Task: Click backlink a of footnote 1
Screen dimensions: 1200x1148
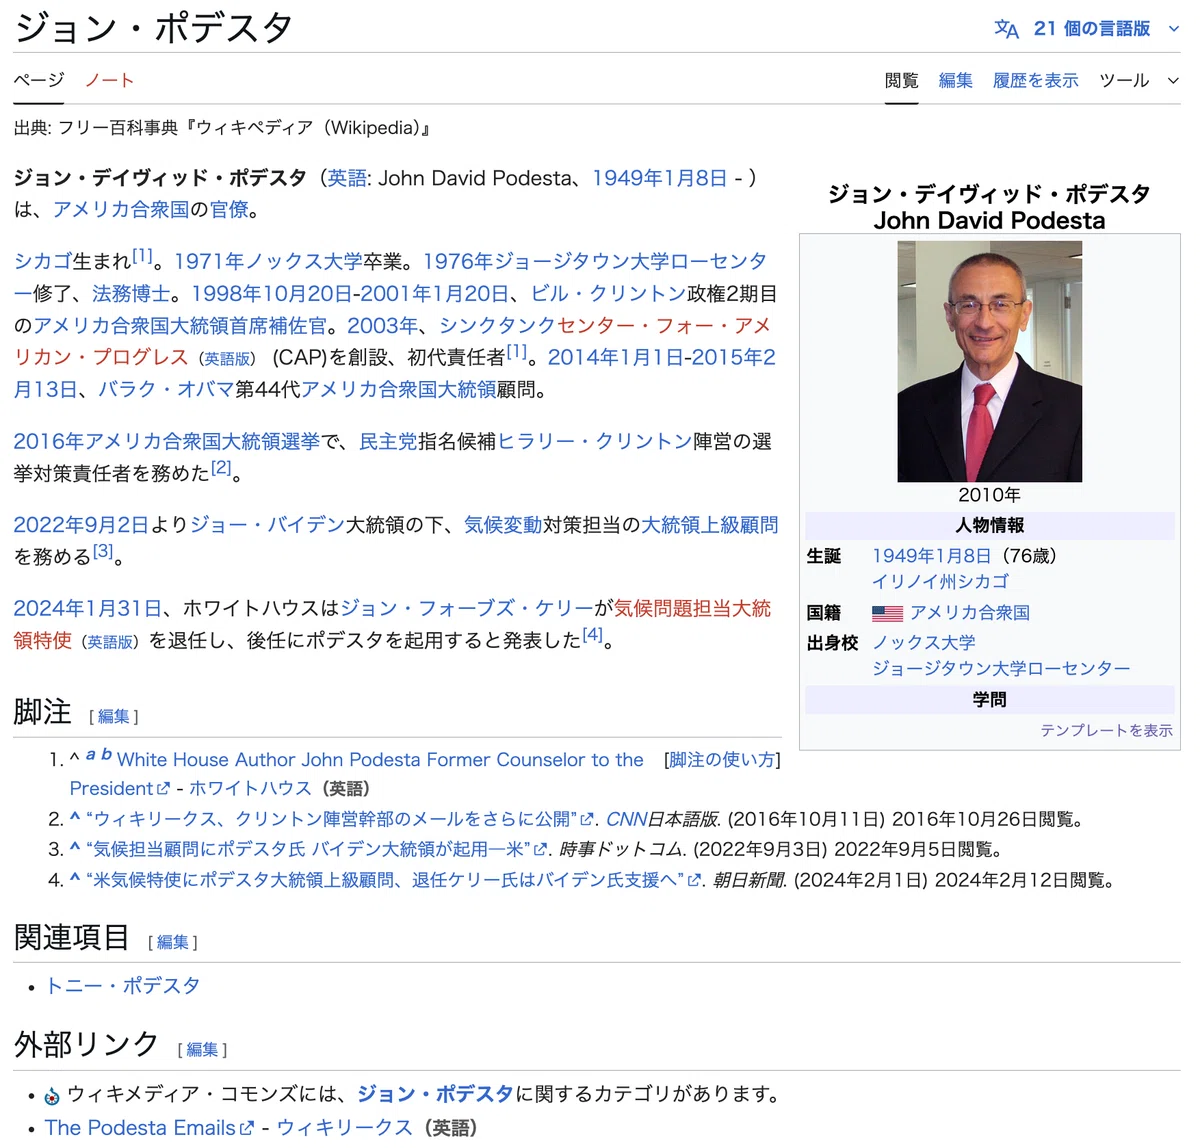Action: coord(90,755)
